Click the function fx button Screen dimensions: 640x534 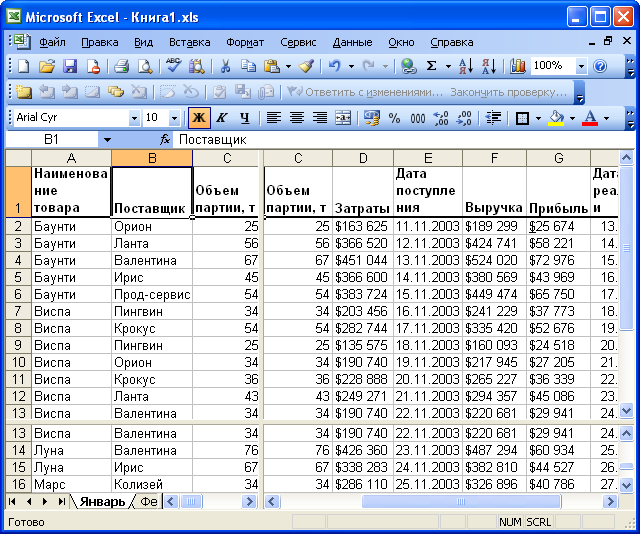[x=164, y=140]
